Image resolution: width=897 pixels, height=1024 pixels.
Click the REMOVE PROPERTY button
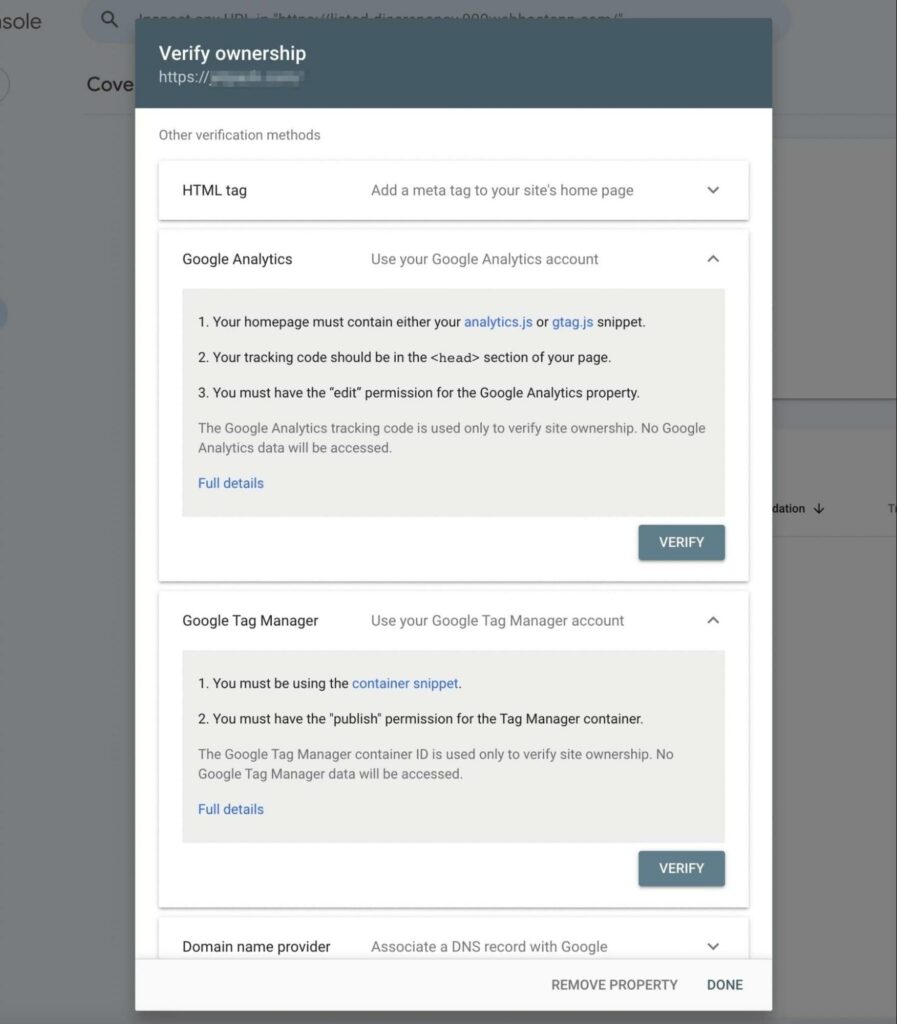point(614,984)
